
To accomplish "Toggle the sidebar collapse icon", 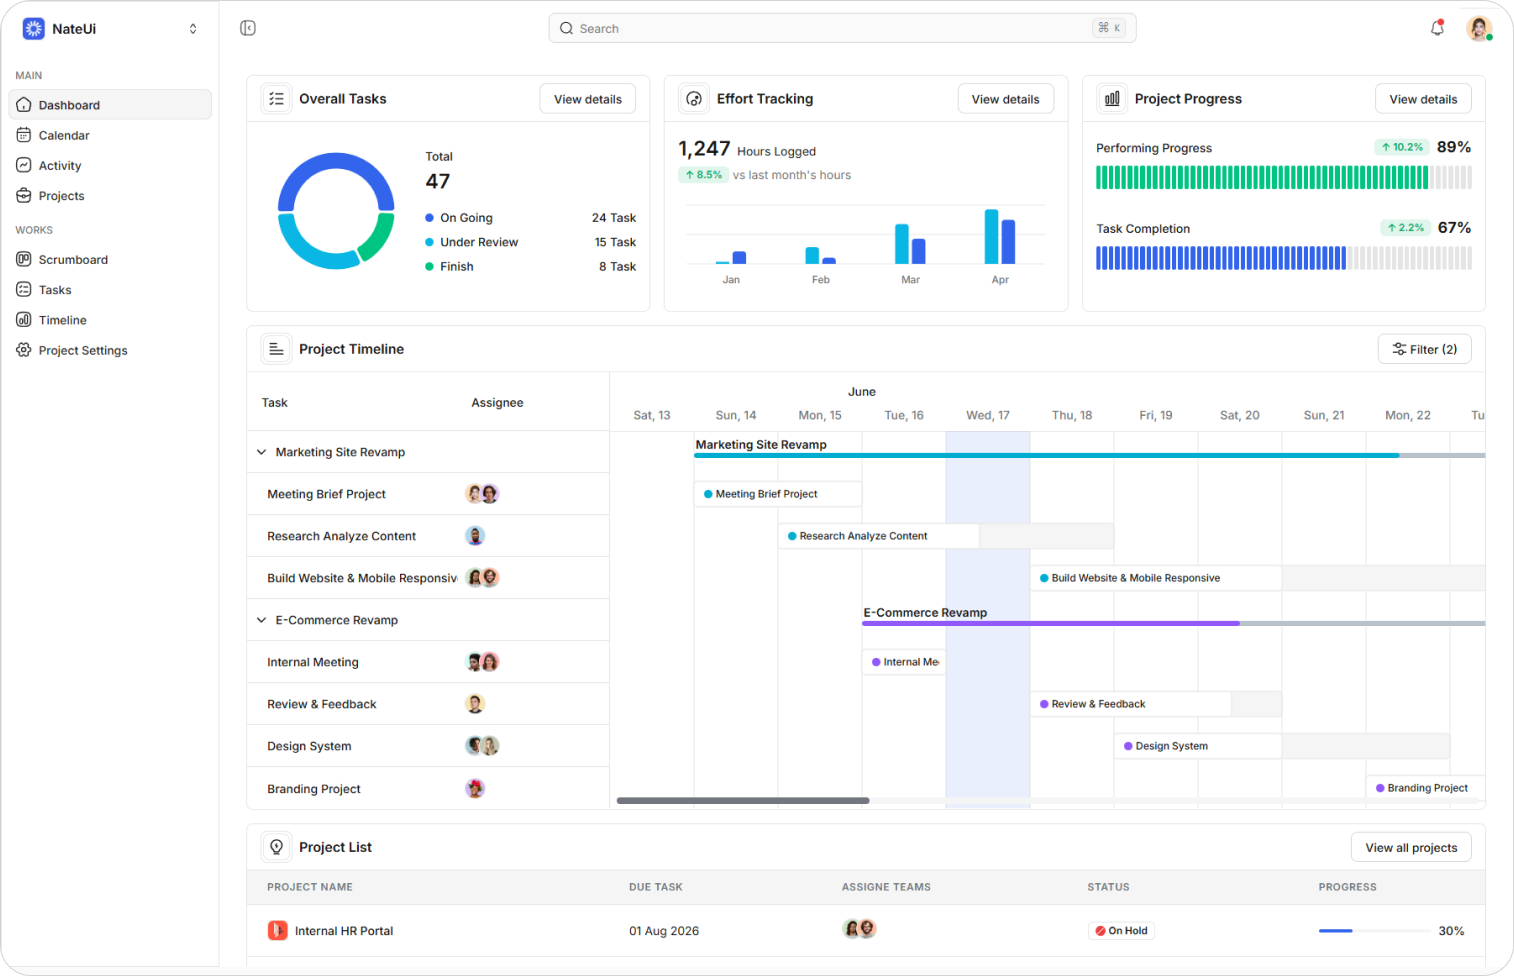I will [248, 28].
